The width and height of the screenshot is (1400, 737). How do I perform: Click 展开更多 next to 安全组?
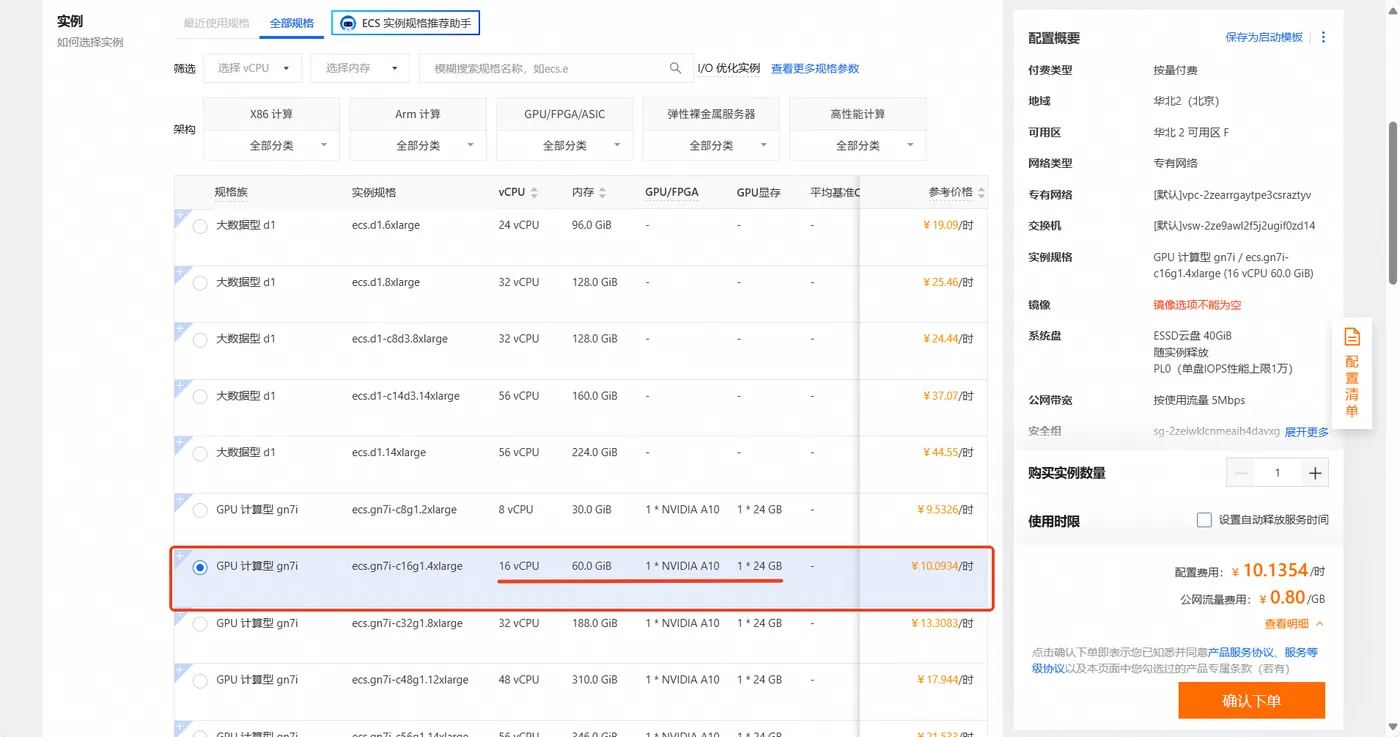coord(1307,432)
